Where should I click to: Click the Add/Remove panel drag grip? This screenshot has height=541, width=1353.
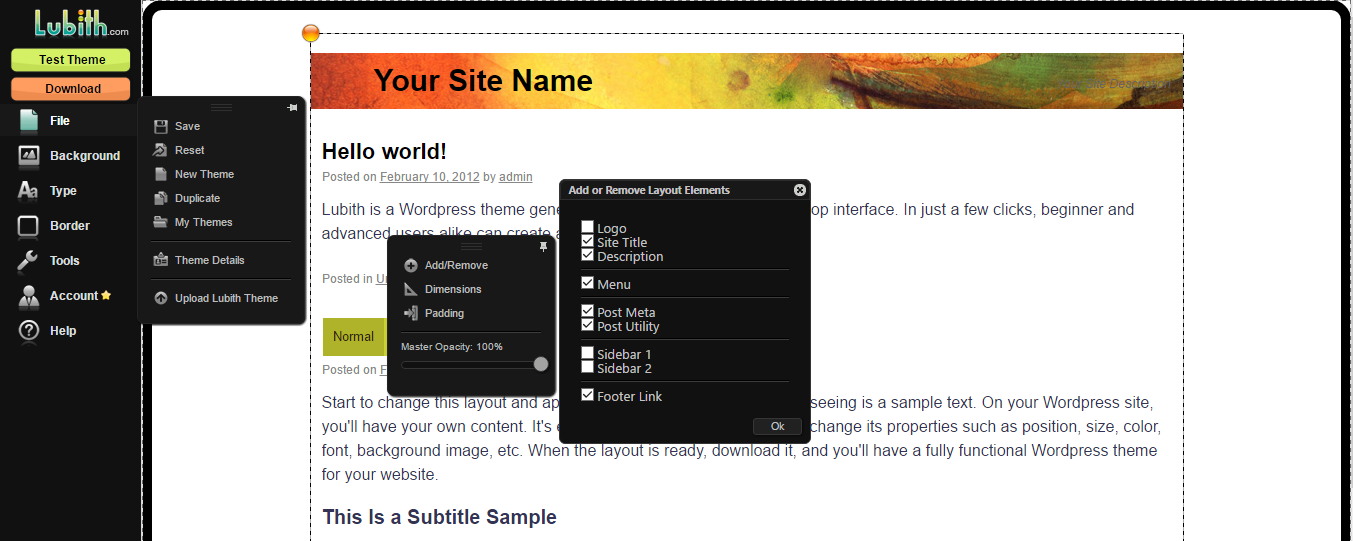(471, 246)
